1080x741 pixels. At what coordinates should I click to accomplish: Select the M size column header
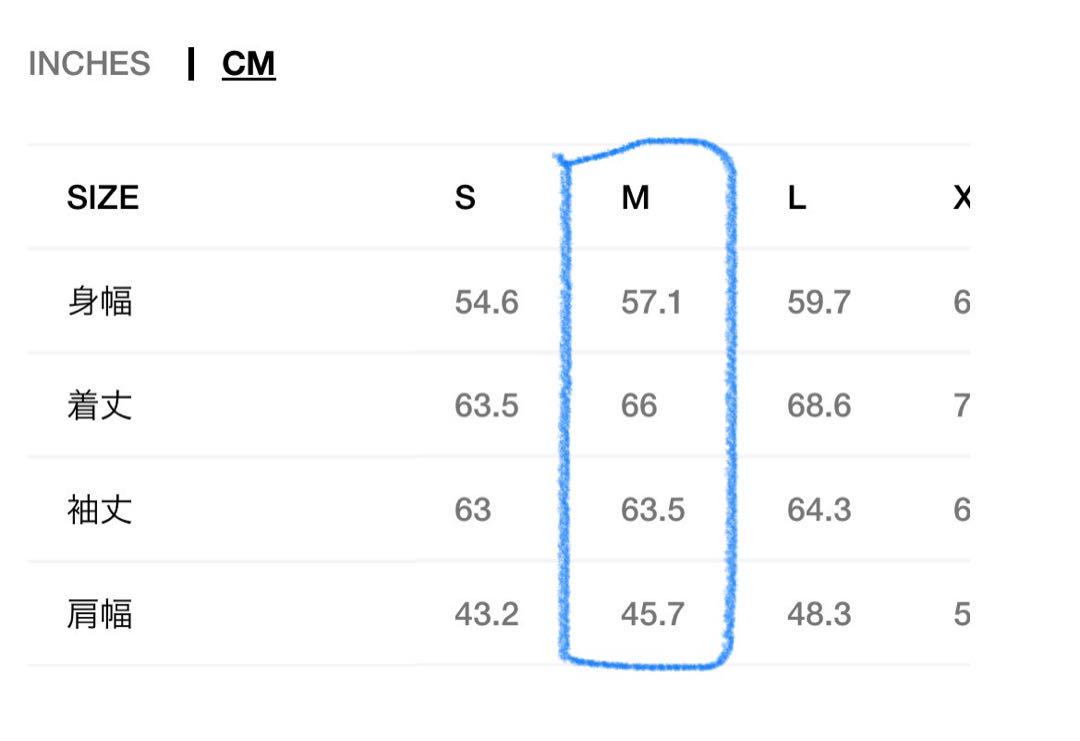tap(635, 198)
